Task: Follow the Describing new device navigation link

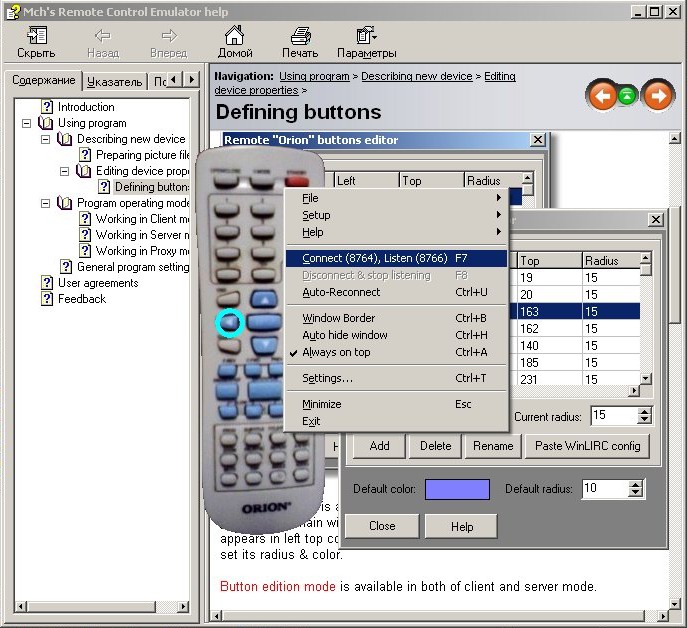Action: [x=417, y=76]
